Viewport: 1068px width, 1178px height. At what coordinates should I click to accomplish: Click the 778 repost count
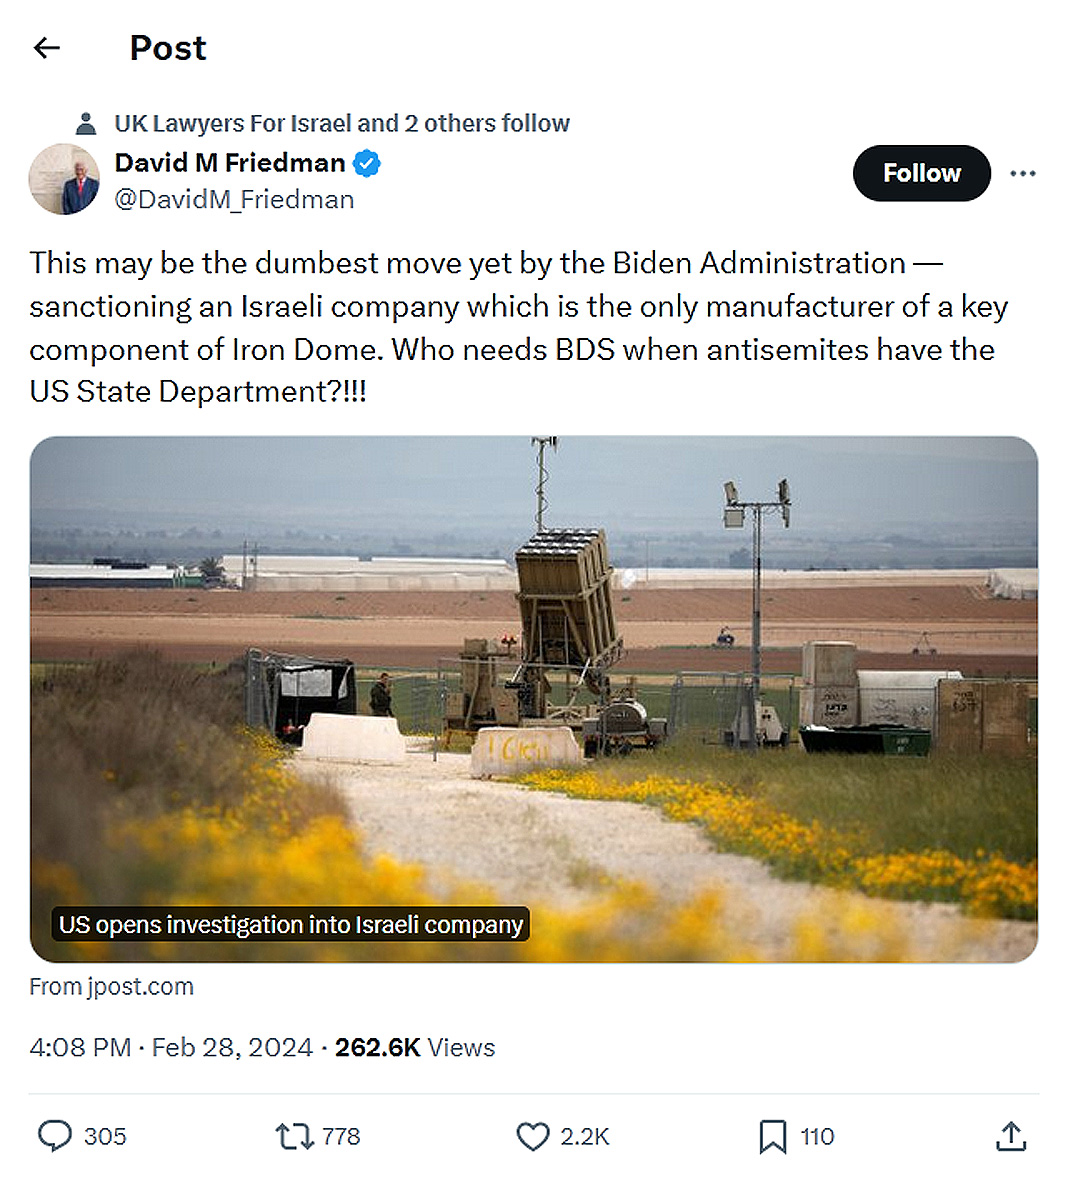(x=341, y=1136)
